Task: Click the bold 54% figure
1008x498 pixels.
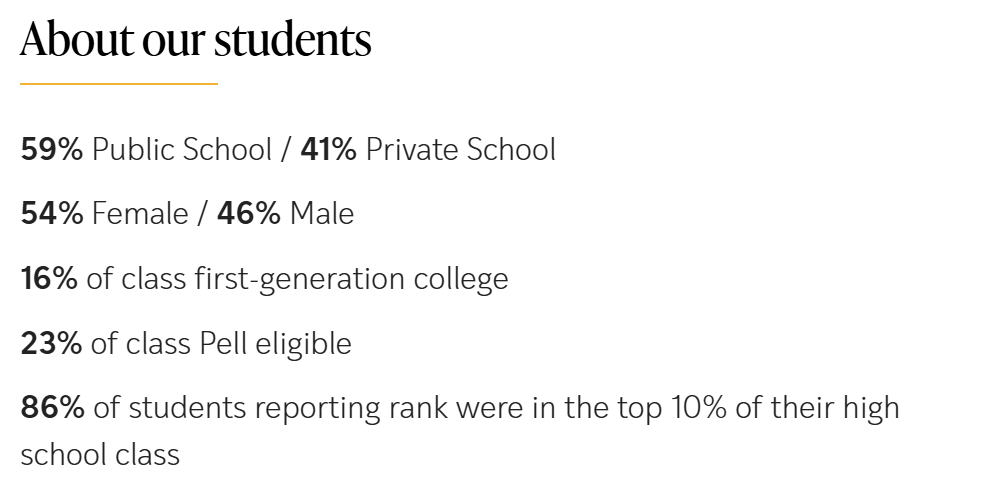Action: click(52, 214)
